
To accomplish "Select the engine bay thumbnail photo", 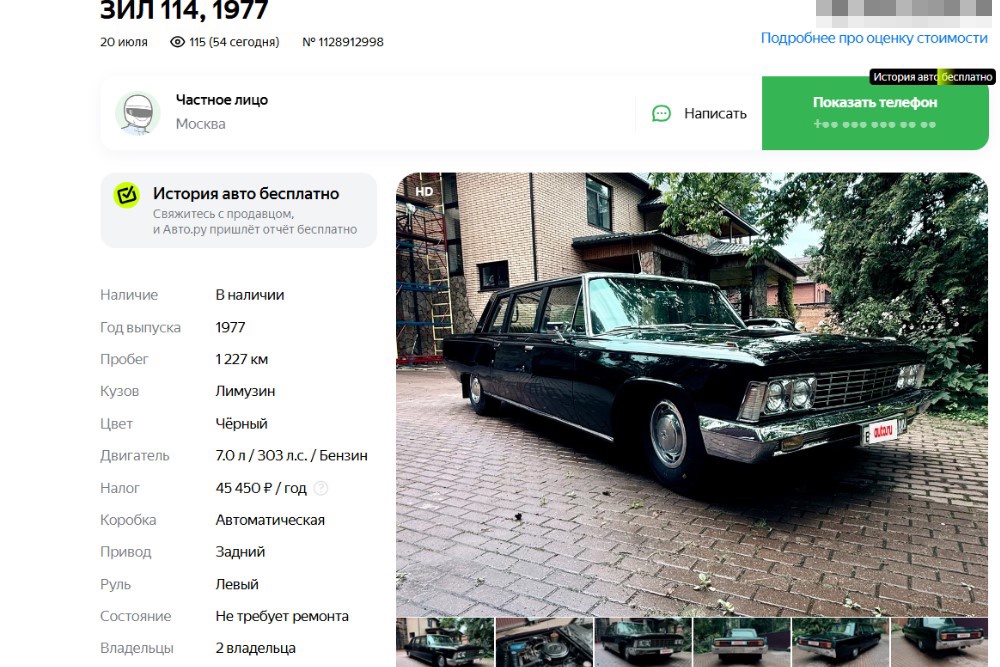I will click(544, 642).
